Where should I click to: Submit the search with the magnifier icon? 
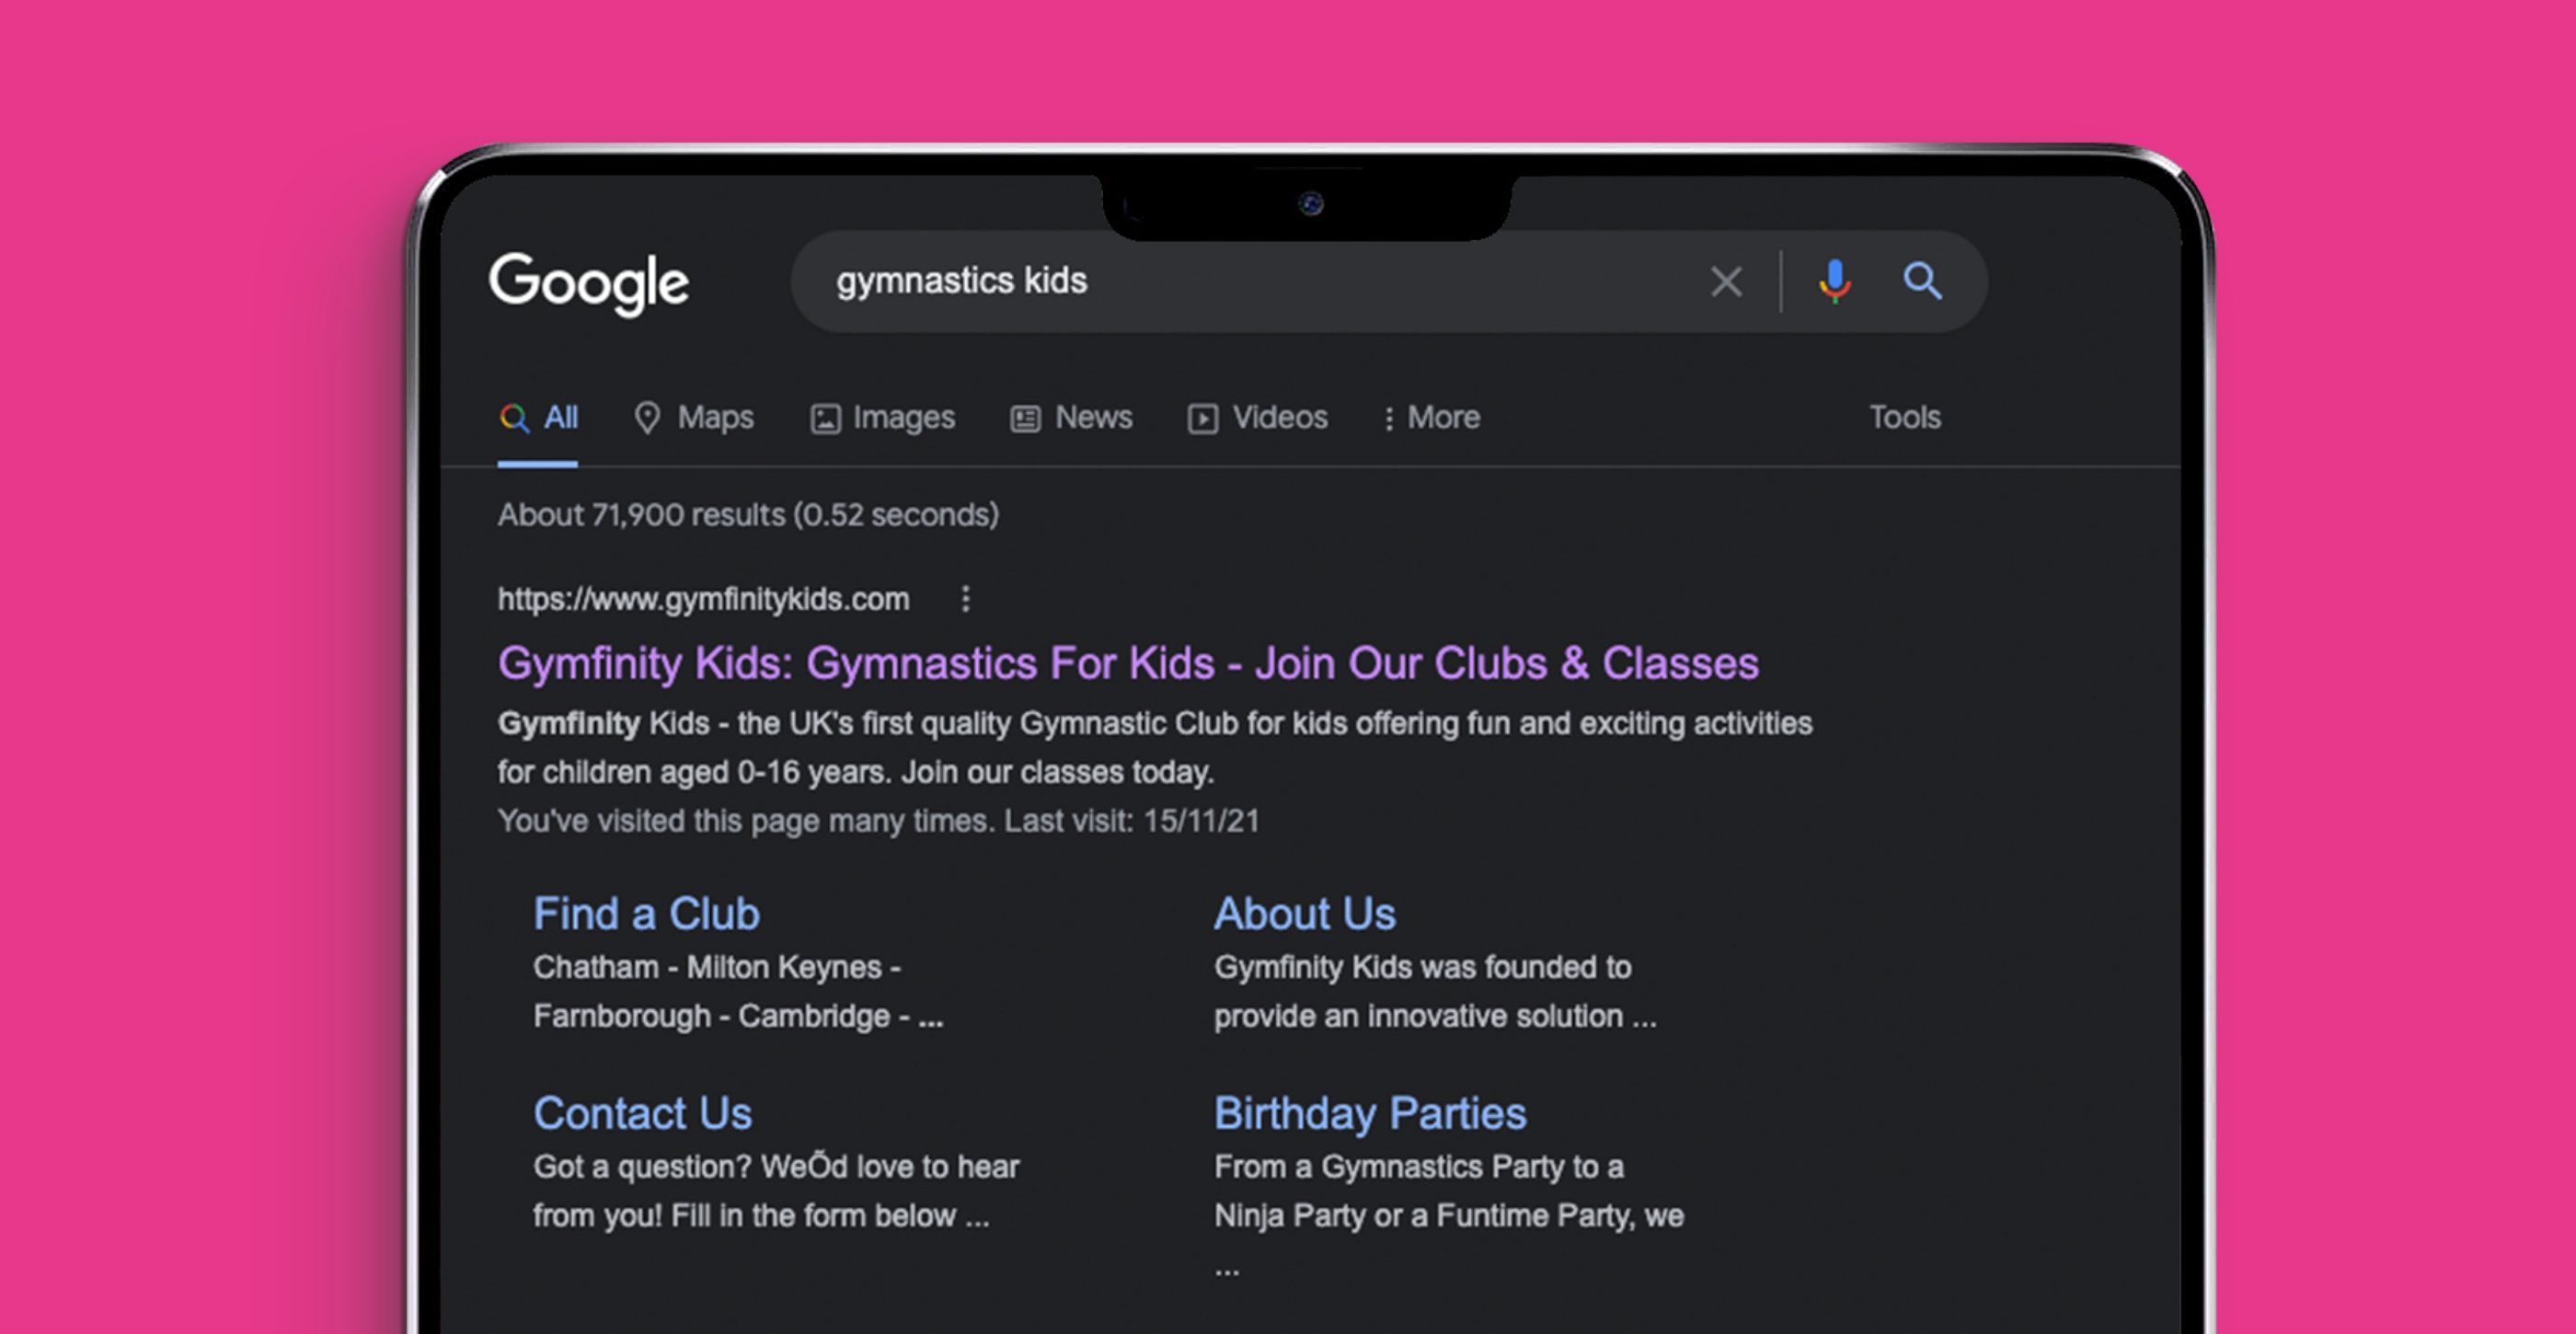click(x=1922, y=282)
